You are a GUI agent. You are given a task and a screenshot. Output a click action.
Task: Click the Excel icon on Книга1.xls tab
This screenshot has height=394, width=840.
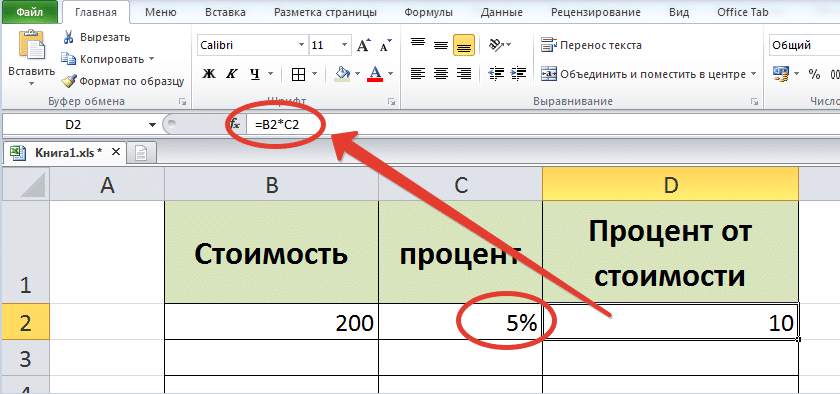(x=18, y=153)
